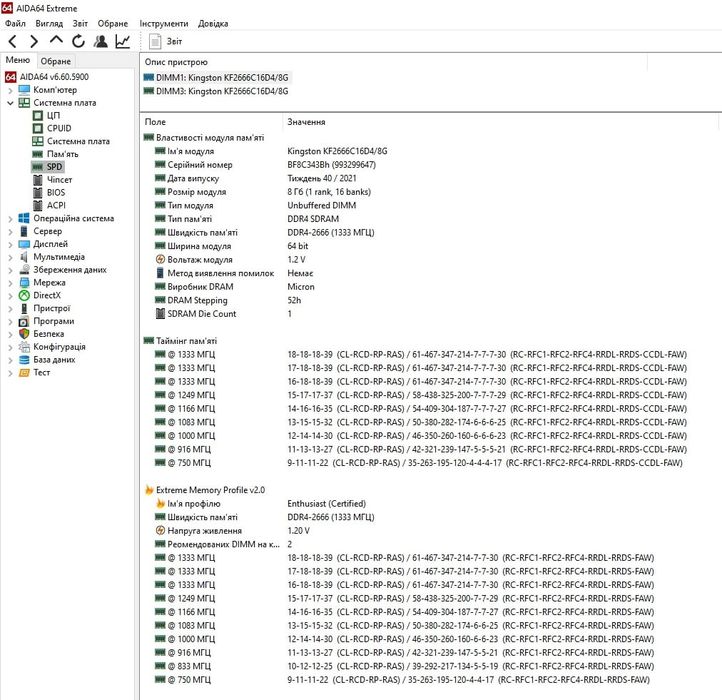722x700 pixels.
Task: Click the Тест icon in tree
Action: pos(24,373)
